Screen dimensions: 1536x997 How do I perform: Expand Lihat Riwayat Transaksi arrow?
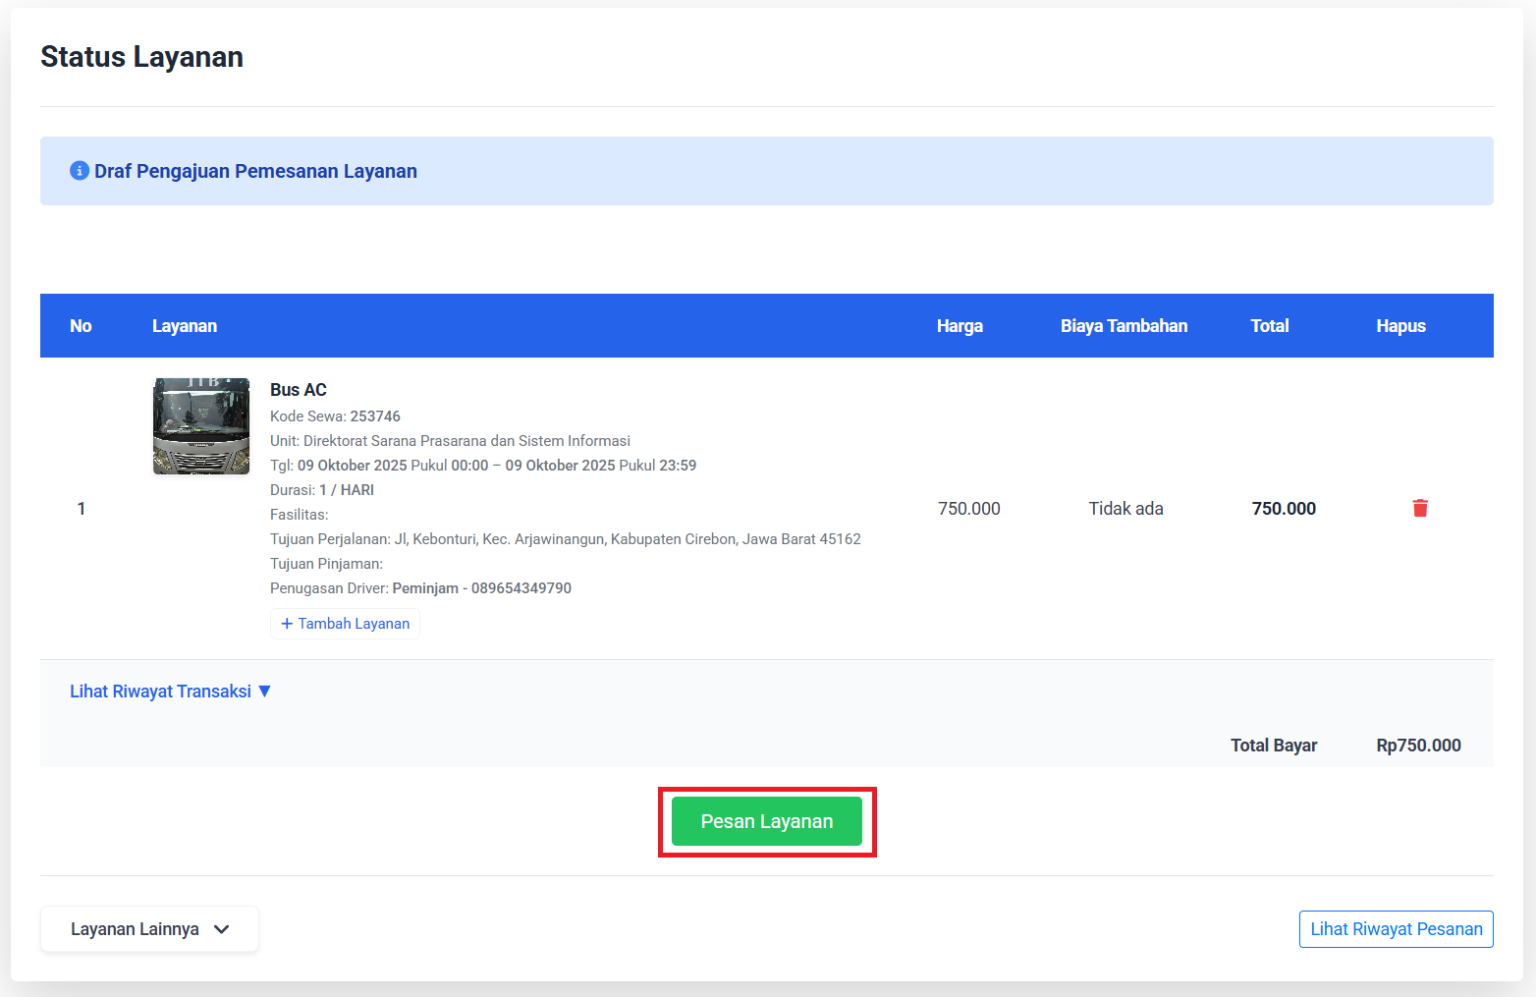(265, 691)
